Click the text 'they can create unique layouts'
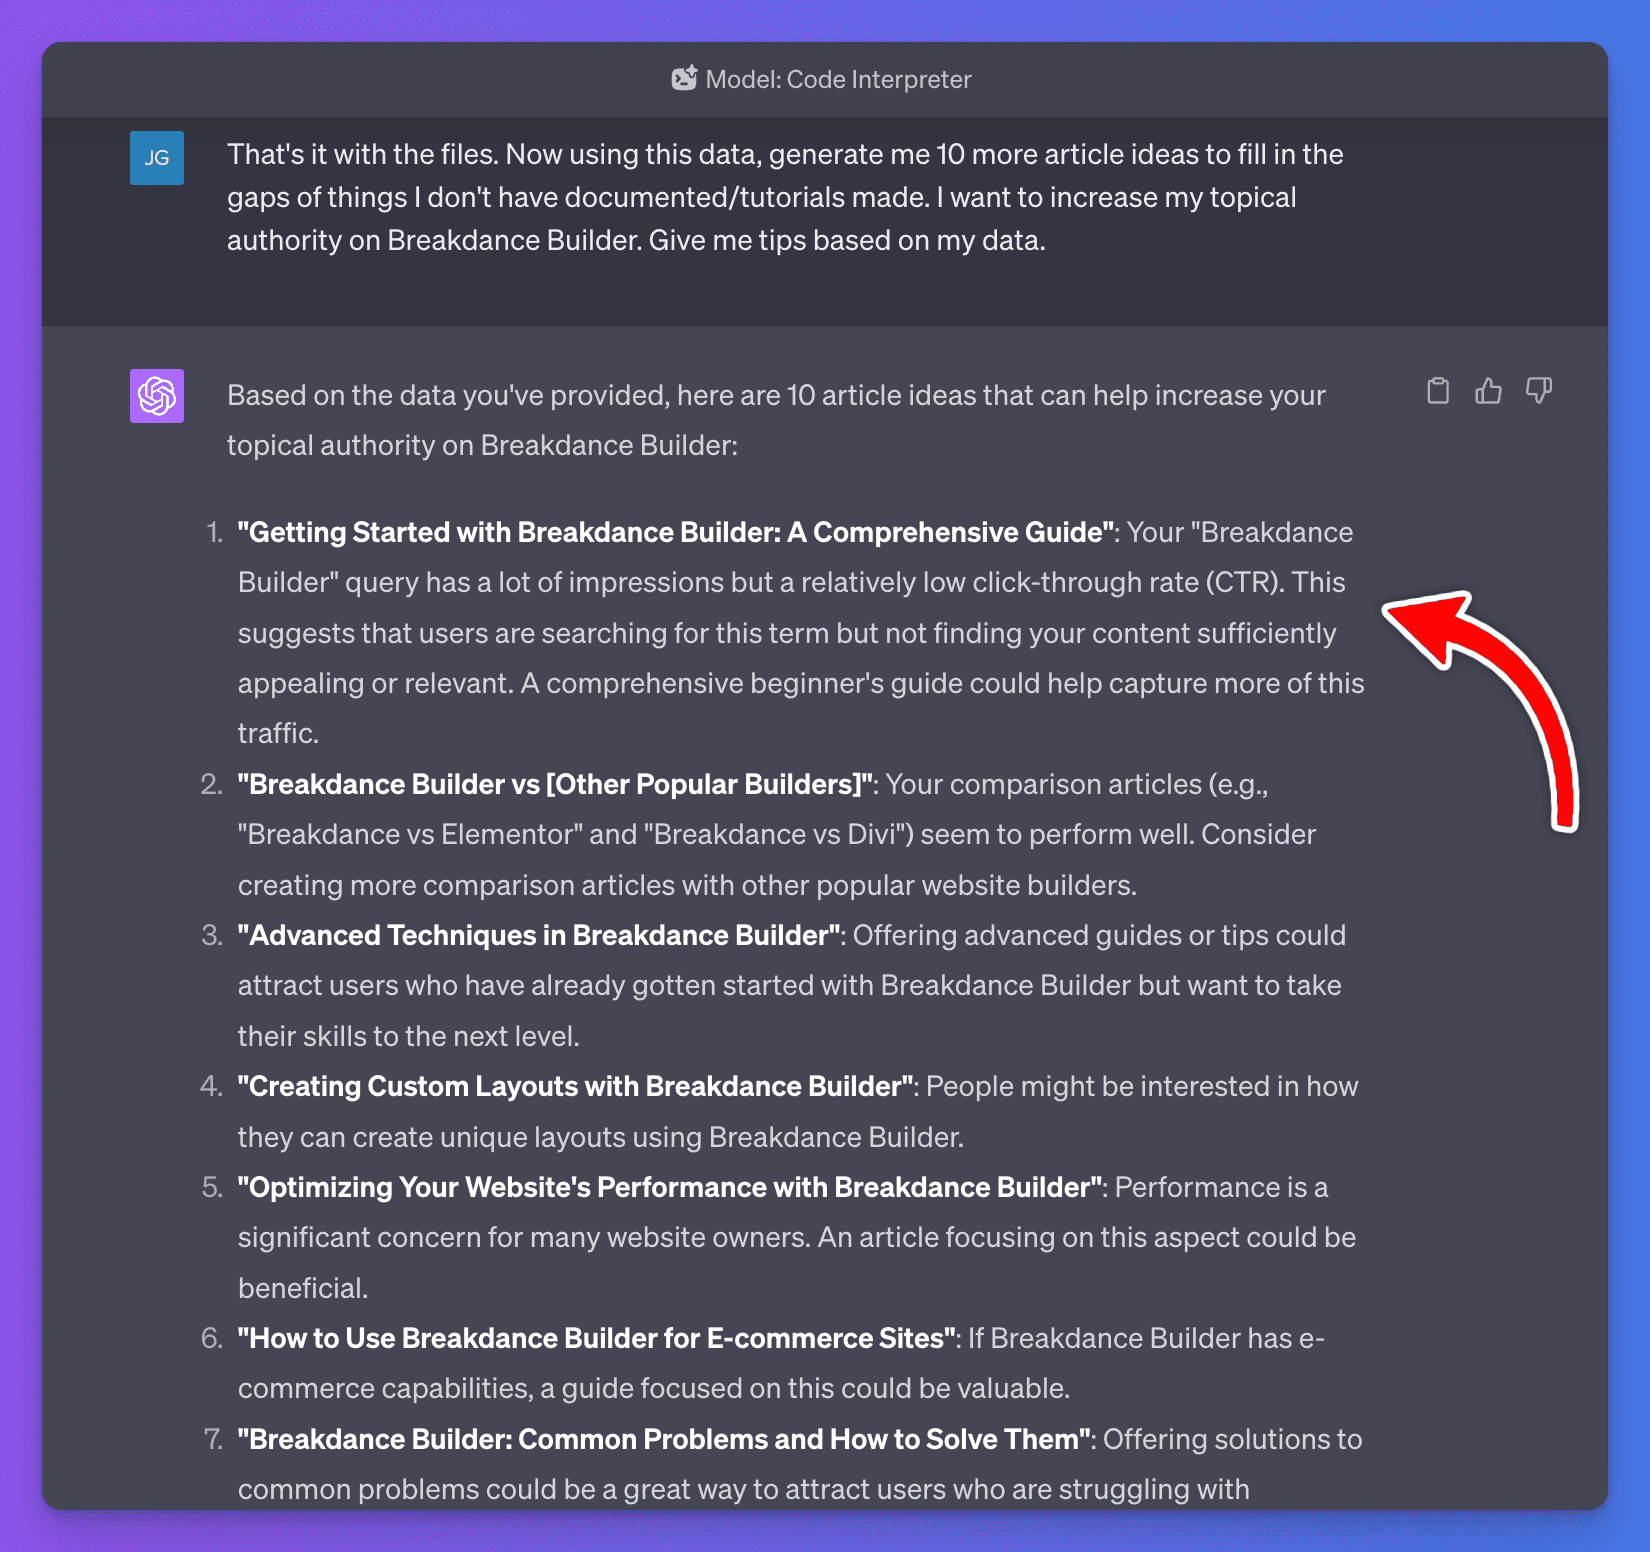The width and height of the screenshot is (1650, 1552). tap(431, 1137)
